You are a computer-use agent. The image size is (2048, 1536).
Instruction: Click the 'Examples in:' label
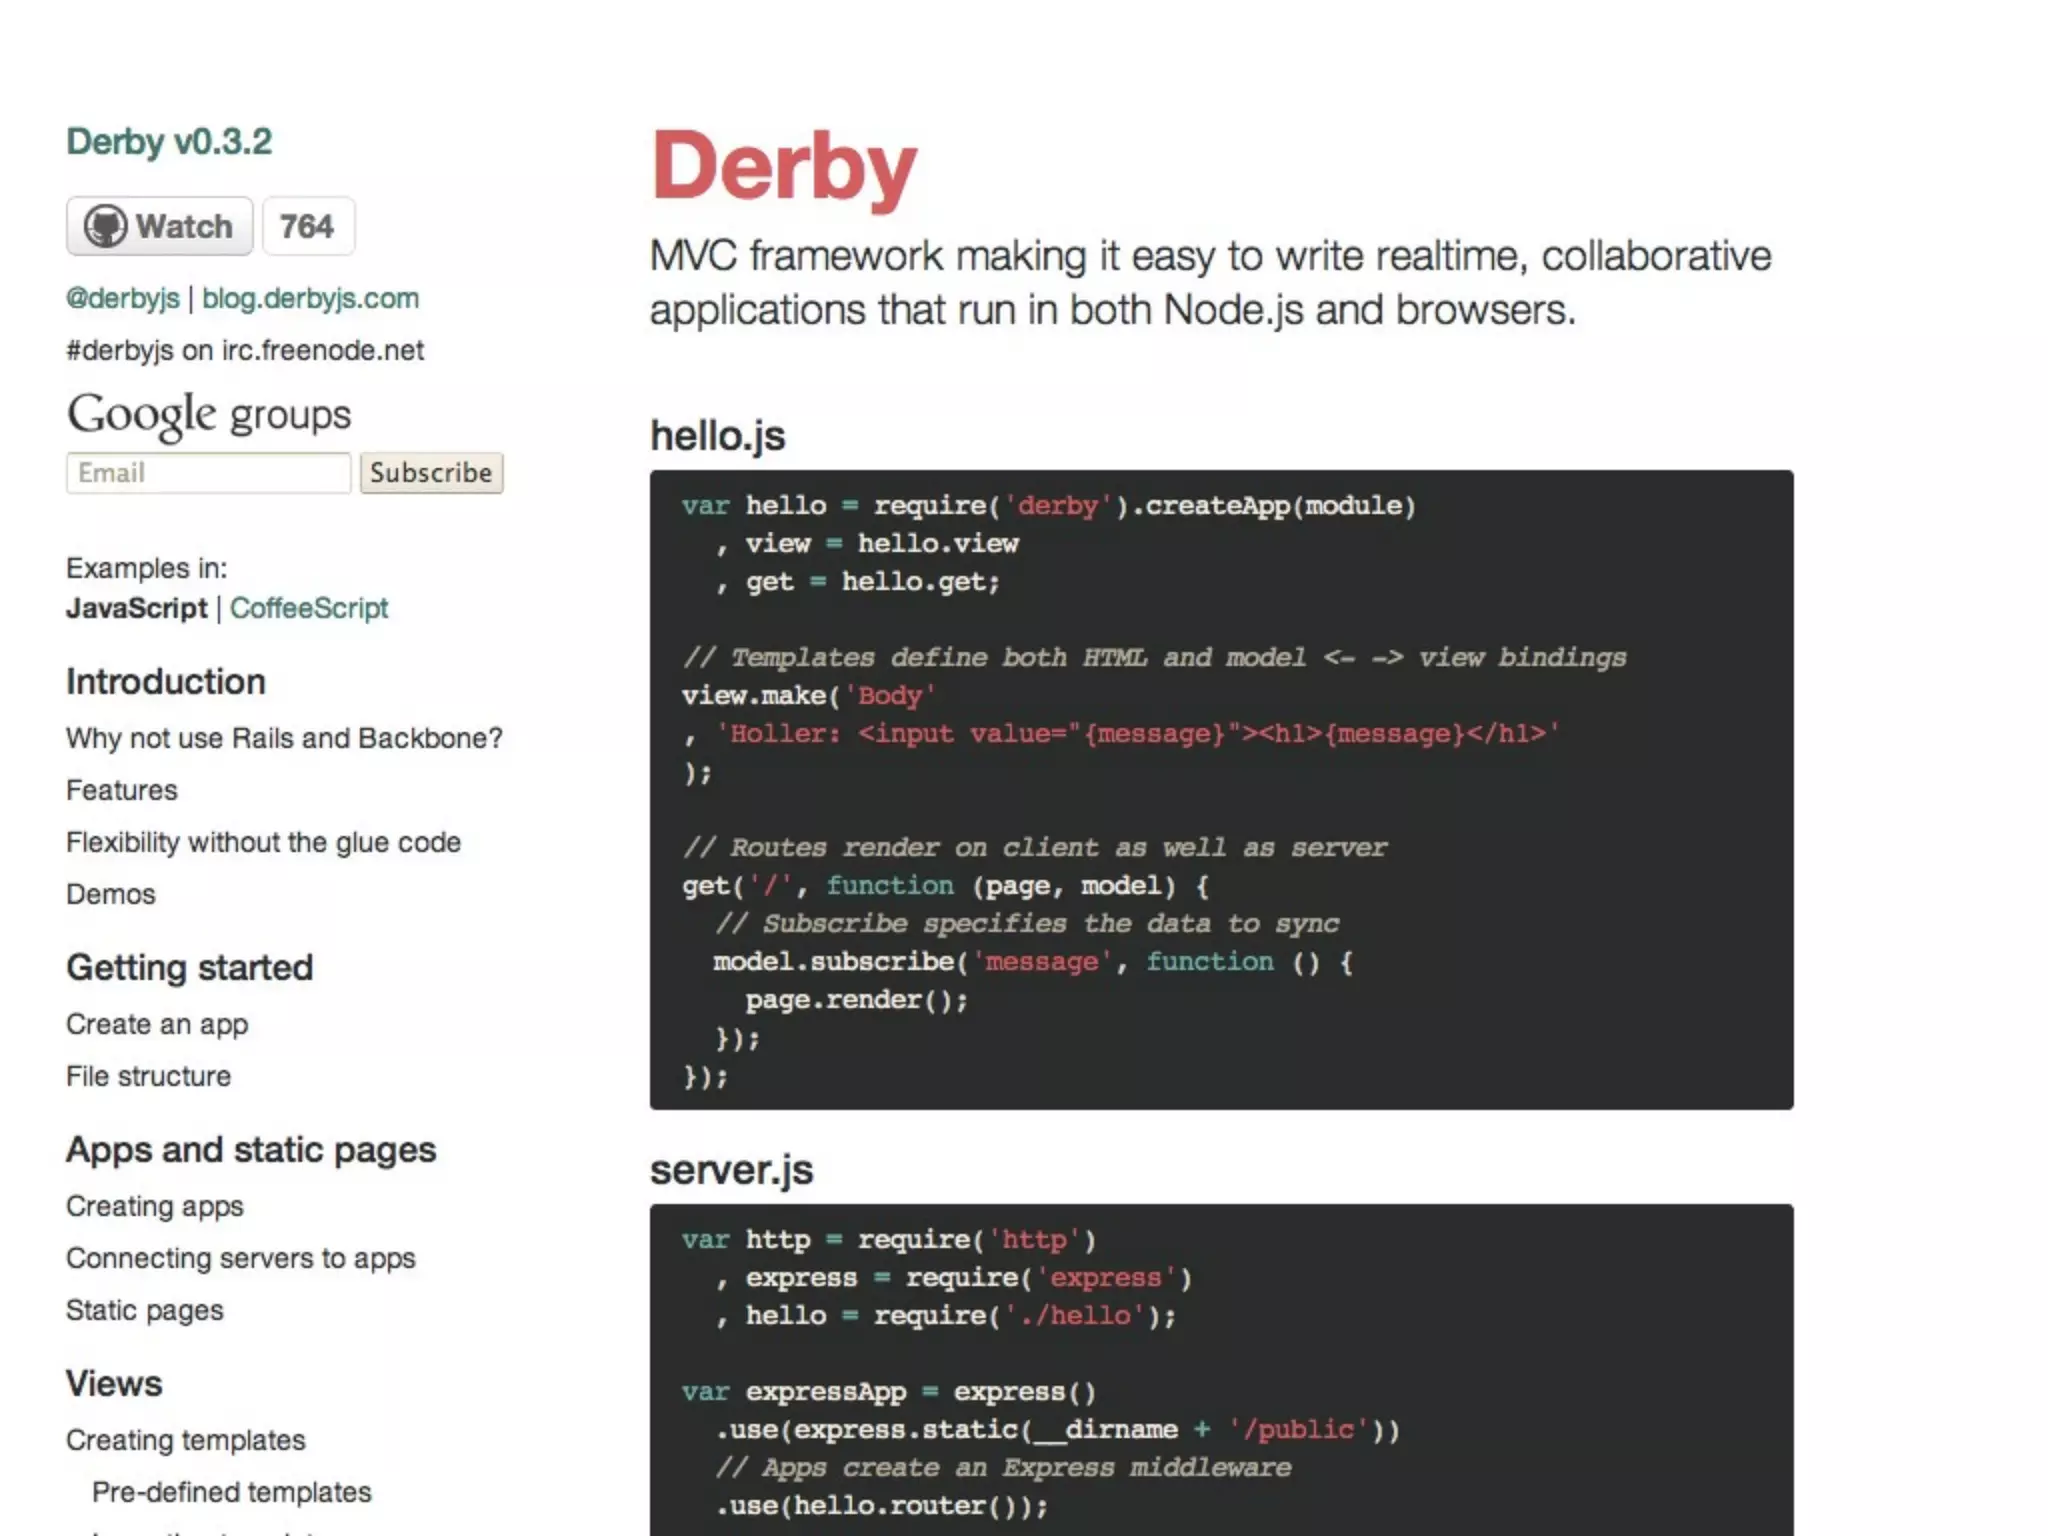pyautogui.click(x=147, y=568)
